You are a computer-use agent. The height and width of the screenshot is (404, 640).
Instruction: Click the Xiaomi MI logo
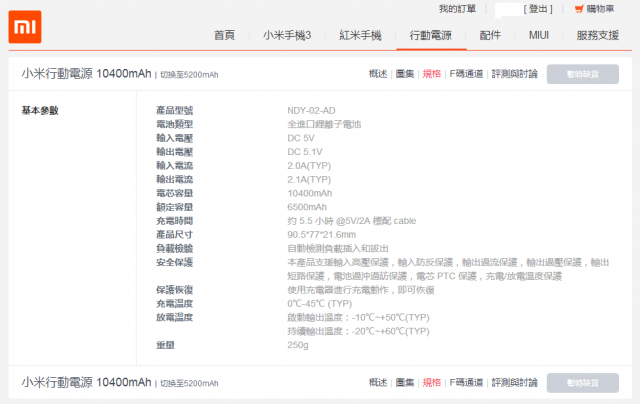[25, 27]
